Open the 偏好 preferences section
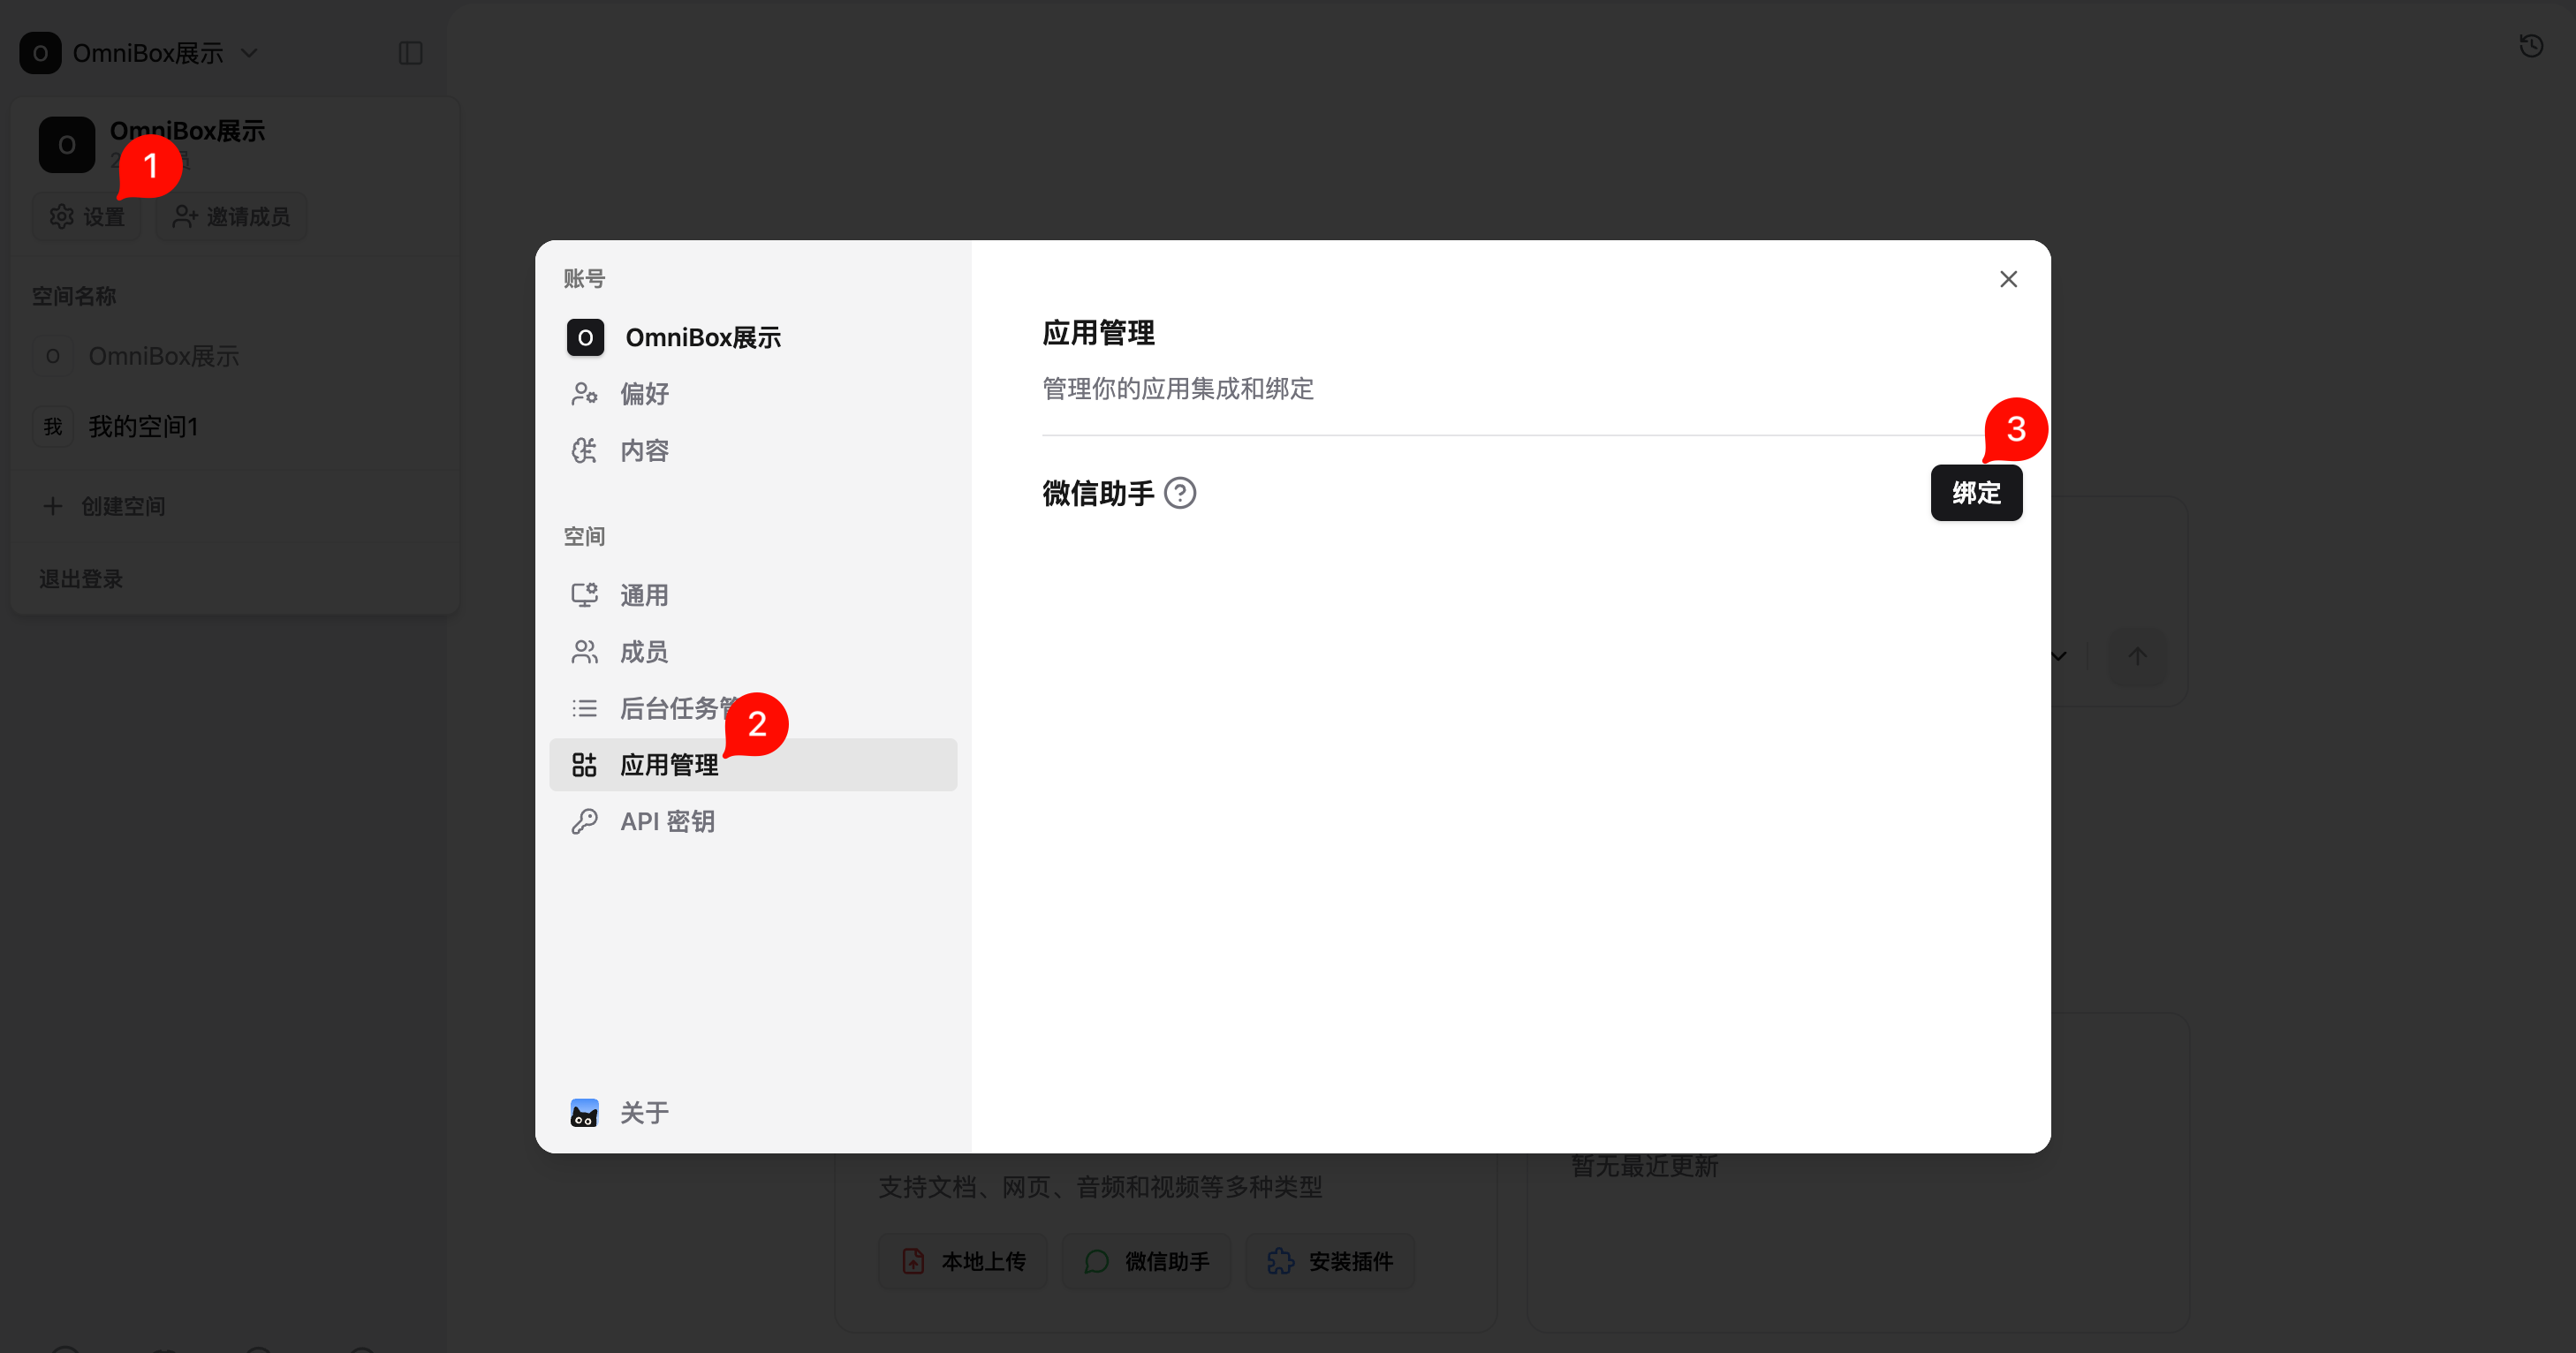The image size is (2576, 1353). pyautogui.click(x=643, y=394)
